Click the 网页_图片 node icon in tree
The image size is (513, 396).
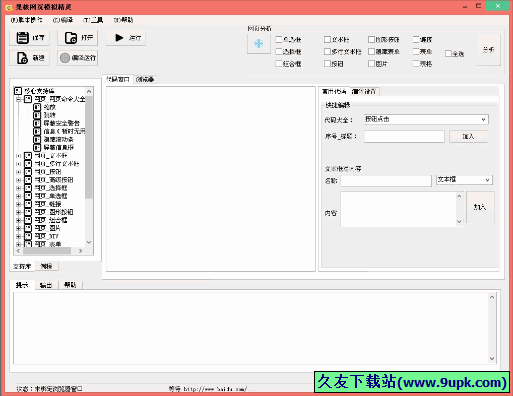28,228
